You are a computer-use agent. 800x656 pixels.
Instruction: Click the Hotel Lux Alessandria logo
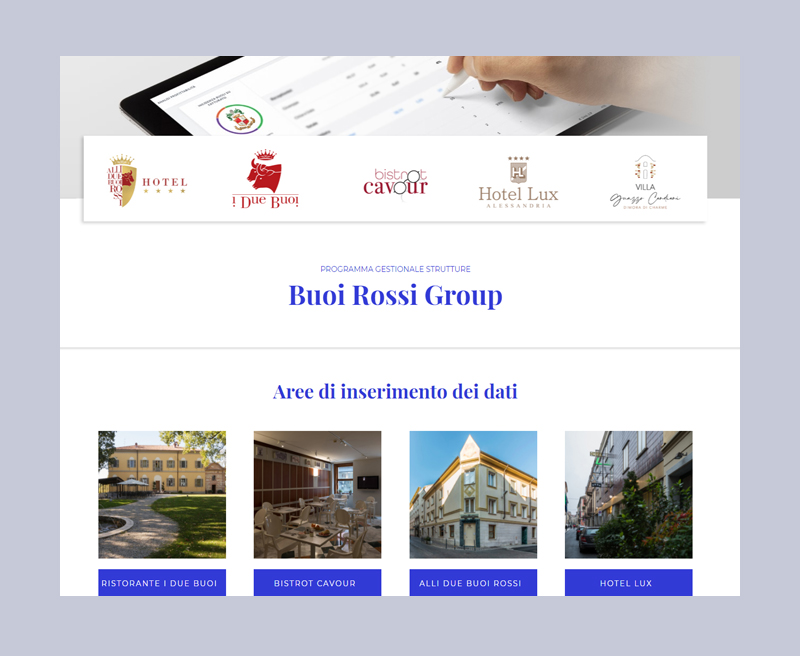click(x=518, y=182)
